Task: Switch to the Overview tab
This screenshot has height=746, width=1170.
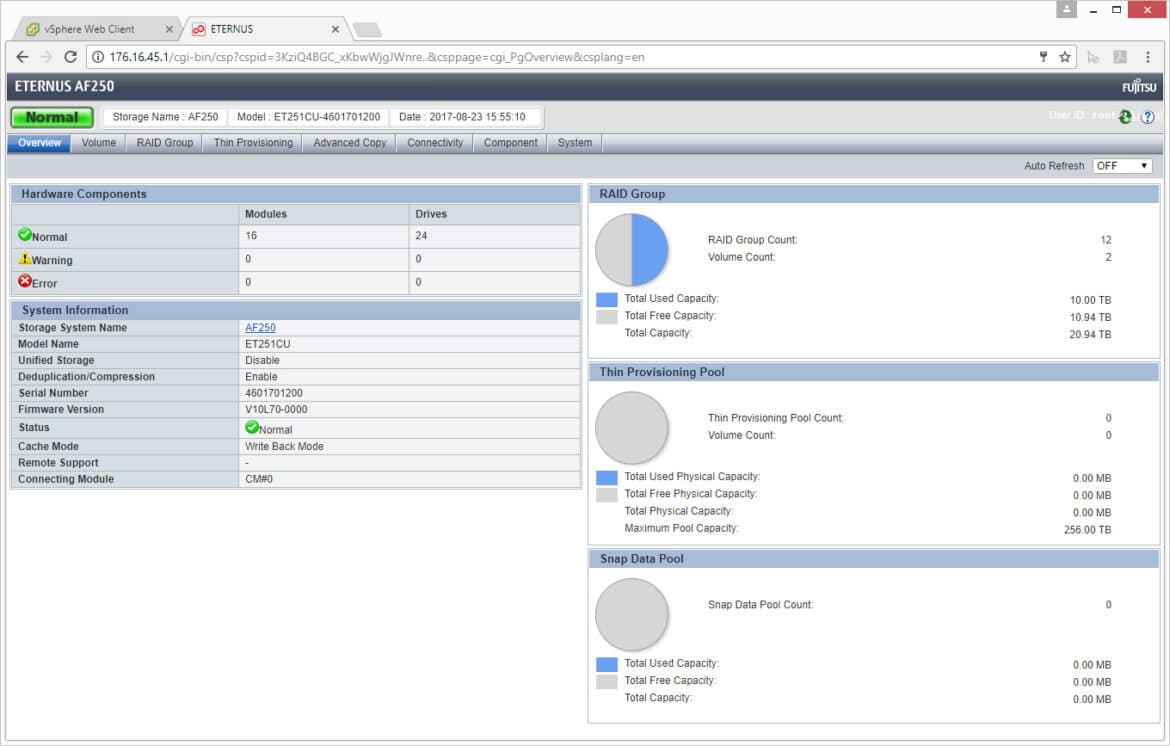Action: pos(40,142)
